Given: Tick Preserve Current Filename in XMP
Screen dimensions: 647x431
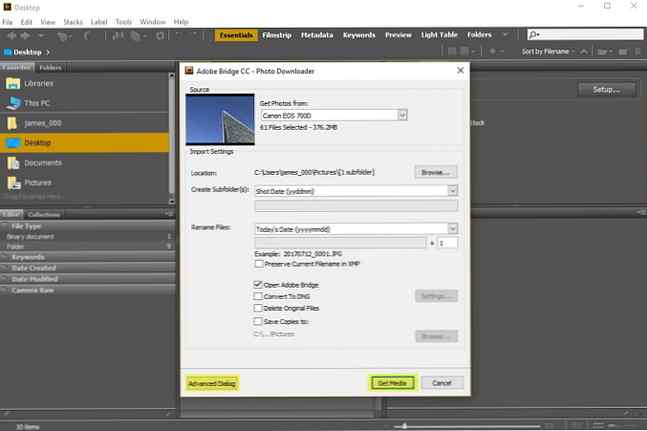Looking at the screenshot, I should (x=259, y=264).
